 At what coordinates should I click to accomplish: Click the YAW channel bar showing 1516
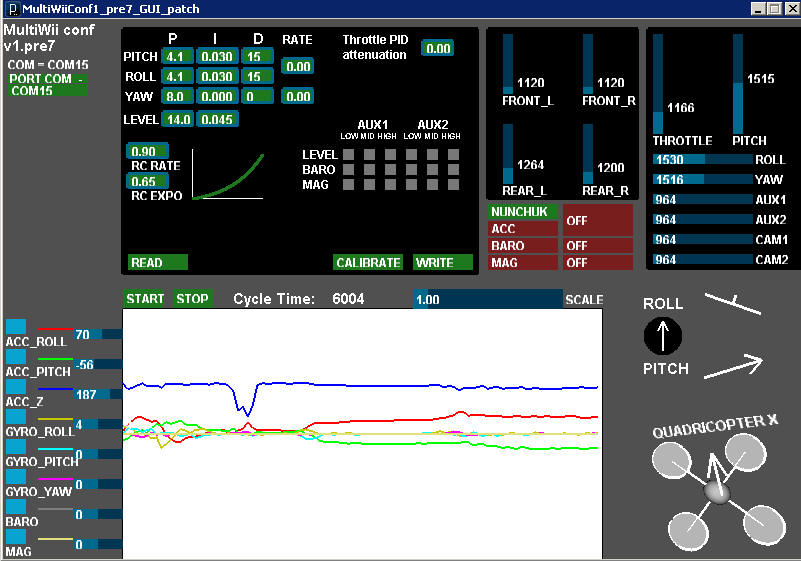[x=703, y=179]
